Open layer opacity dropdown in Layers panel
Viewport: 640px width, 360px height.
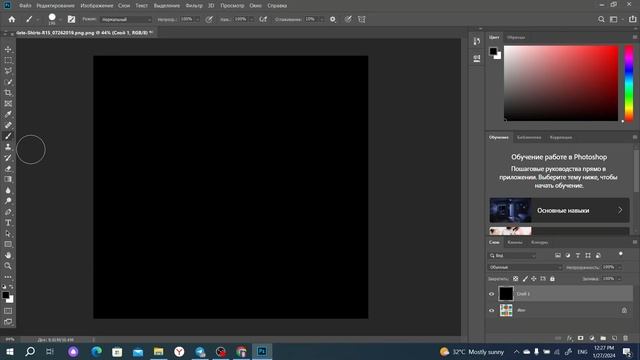pyautogui.click(x=620, y=267)
